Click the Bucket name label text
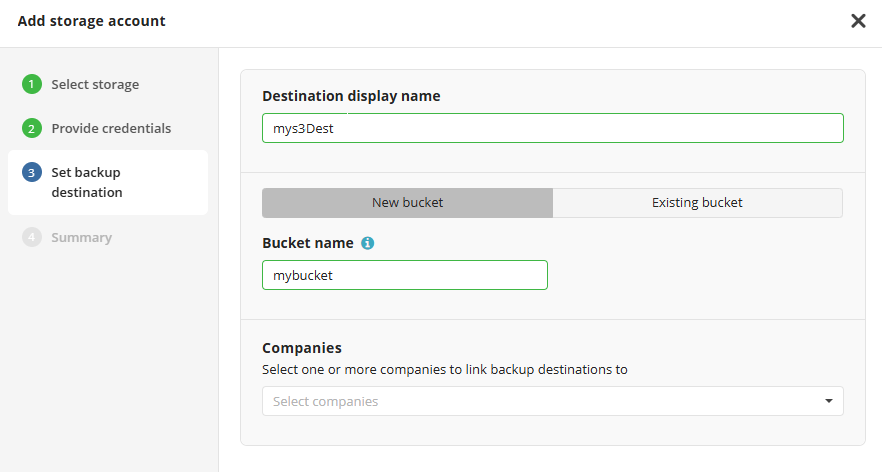 pos(307,243)
